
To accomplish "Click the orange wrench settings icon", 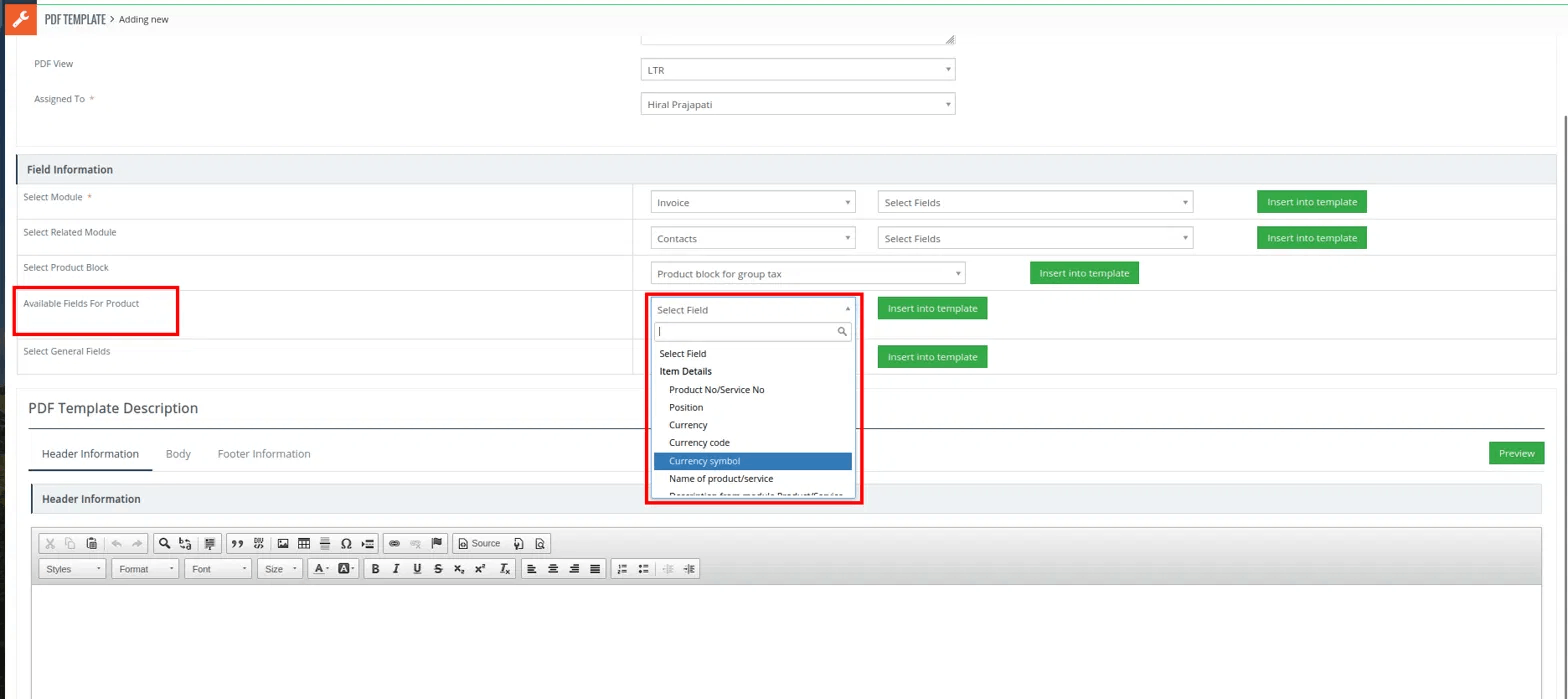I will 21,19.
